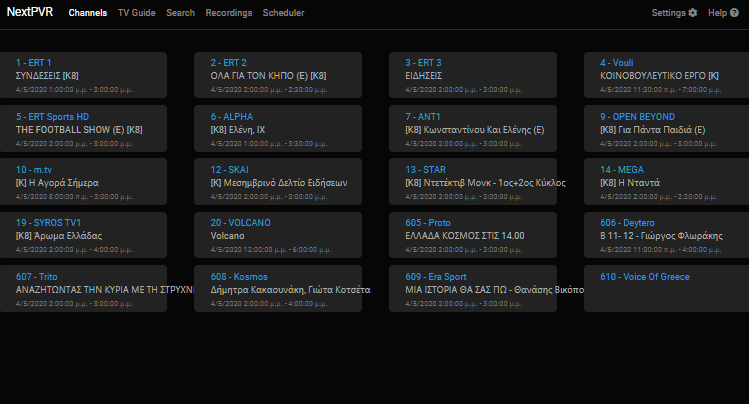Viewport: 749px width, 404px height.
Task: Click program Άρωμα Ελλάδας
Action: pos(68,235)
